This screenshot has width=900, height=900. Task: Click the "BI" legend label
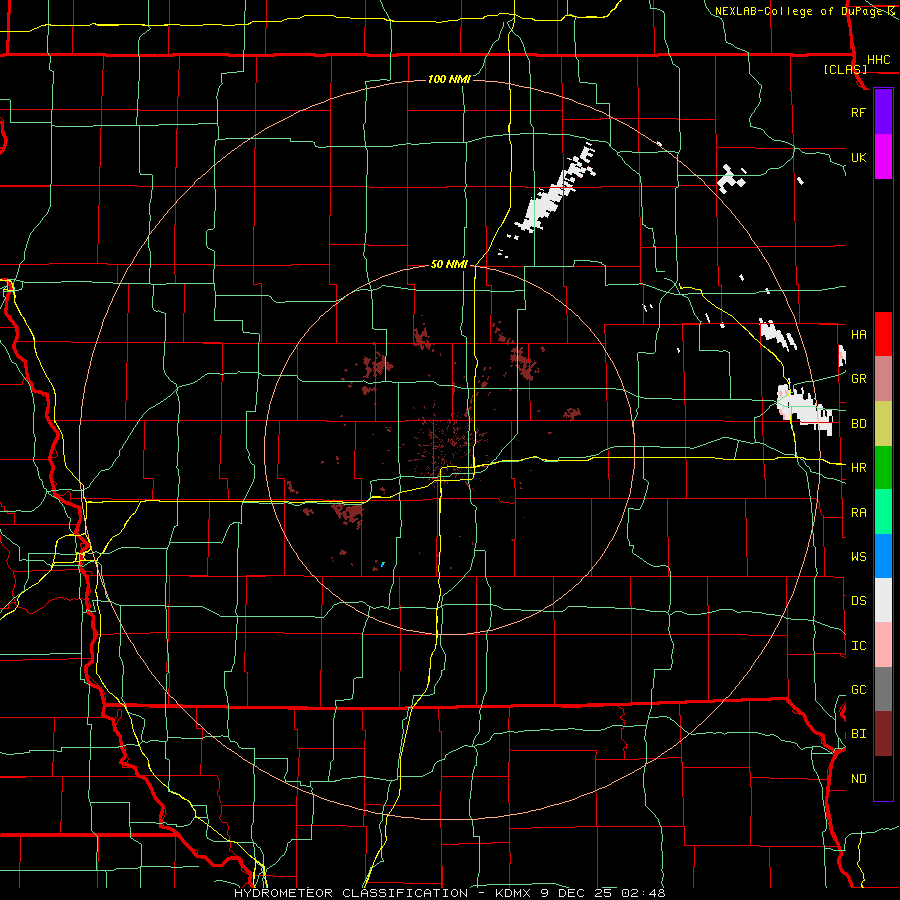(x=858, y=734)
